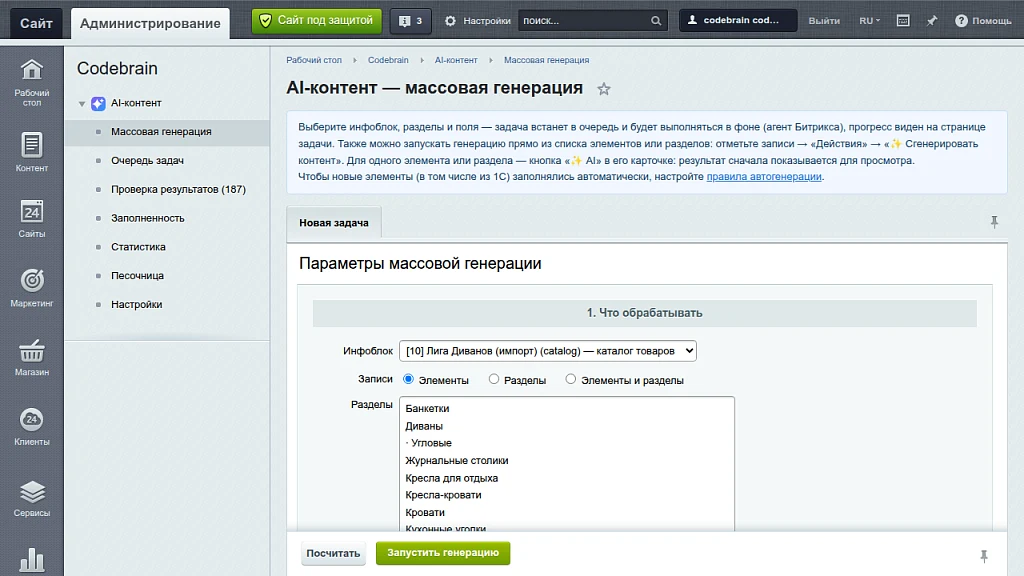Select the Новая задача tab
This screenshot has height=576, width=1024.
click(x=334, y=223)
